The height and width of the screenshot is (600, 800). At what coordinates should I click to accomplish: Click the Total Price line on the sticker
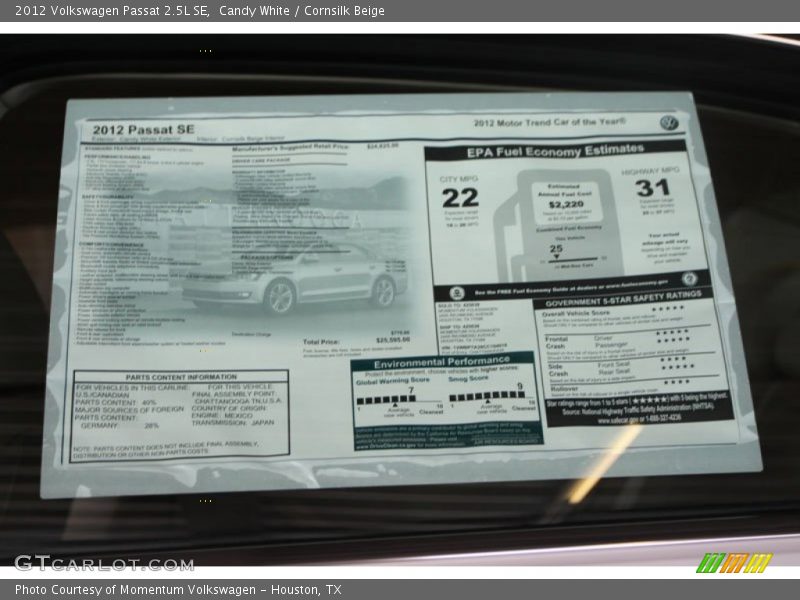pyautogui.click(x=357, y=340)
